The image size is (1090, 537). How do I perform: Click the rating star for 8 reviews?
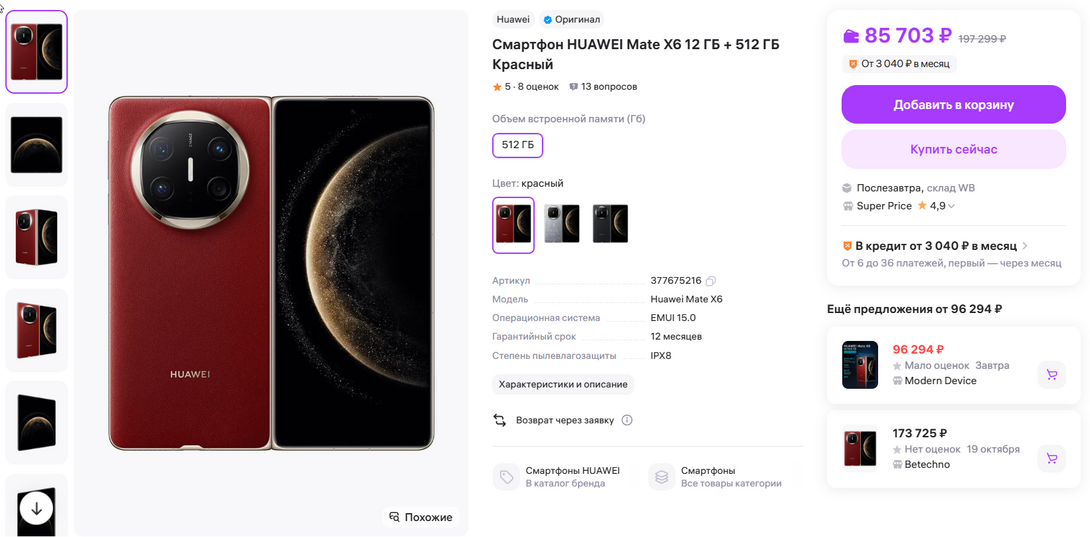(497, 87)
